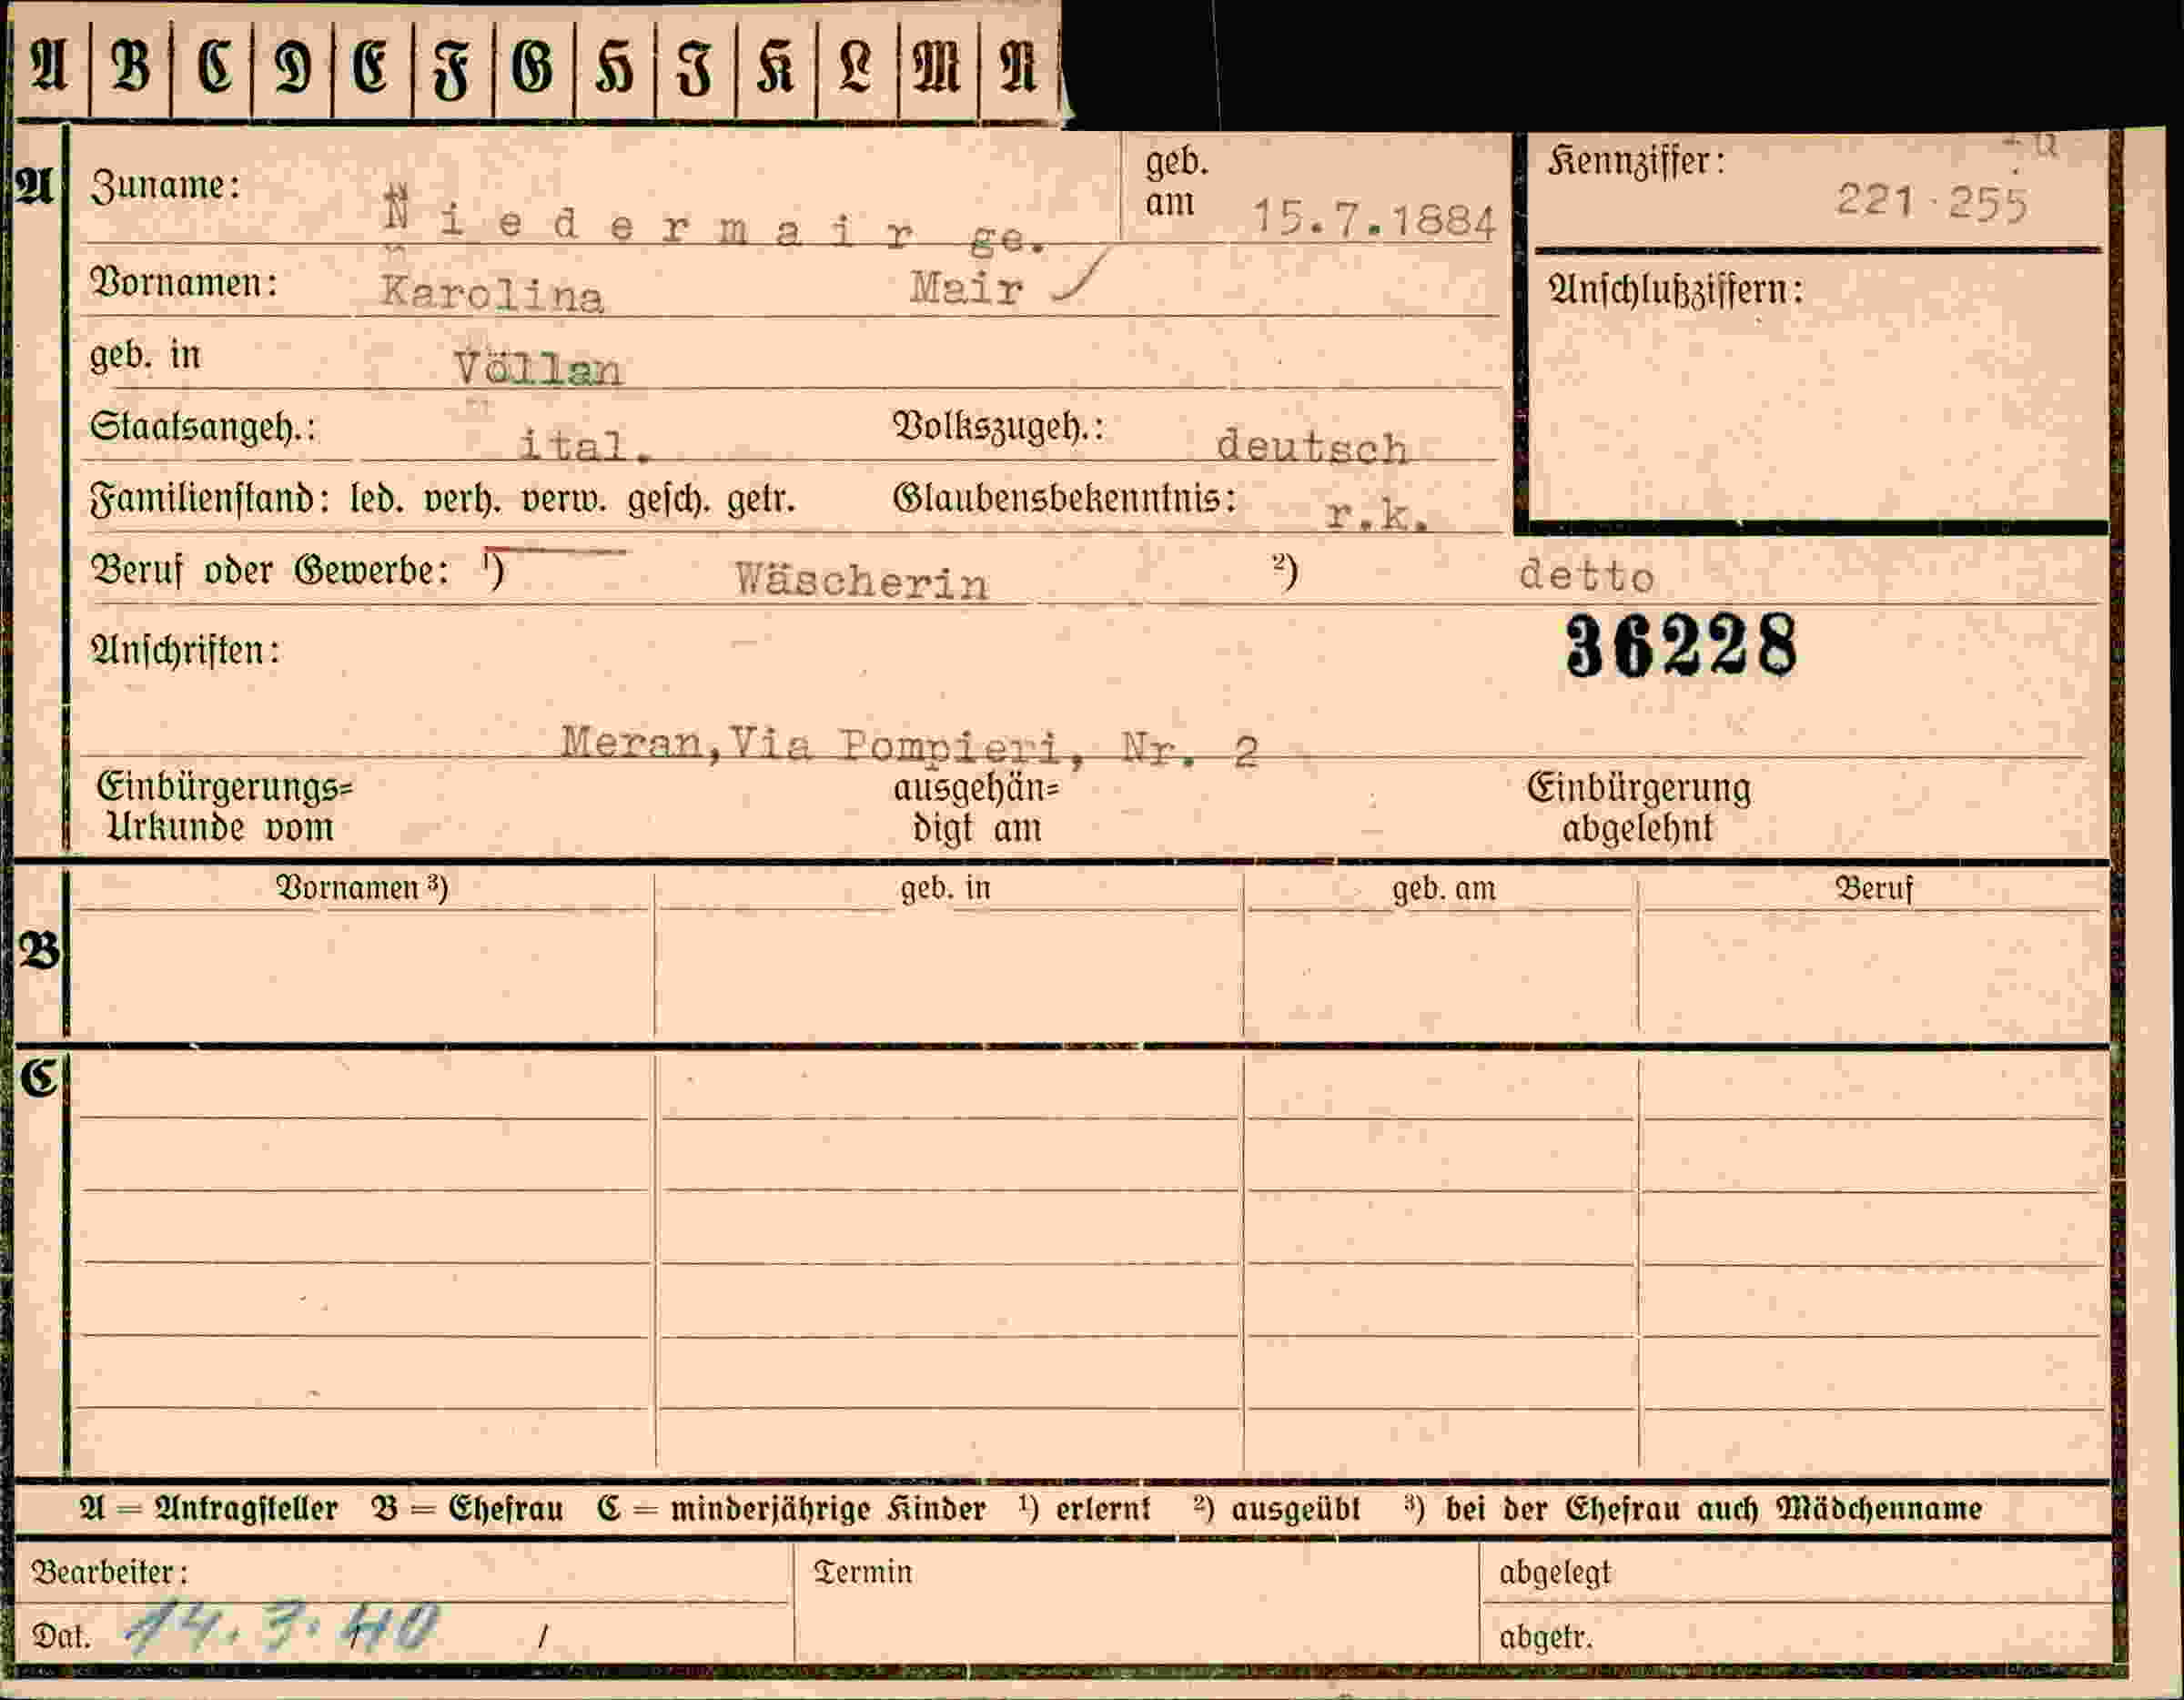2184x1700 pixels.
Task: Click the address Meran, Via Pompieri, Nr. 2
Action: [909, 746]
